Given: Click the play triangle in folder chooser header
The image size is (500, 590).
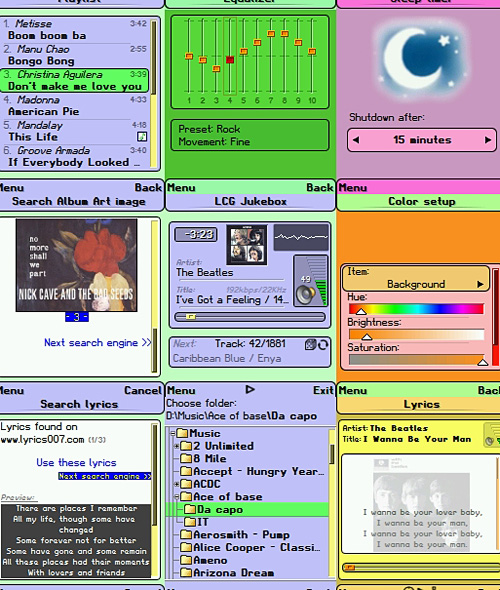Looking at the screenshot, I should (x=250, y=389).
